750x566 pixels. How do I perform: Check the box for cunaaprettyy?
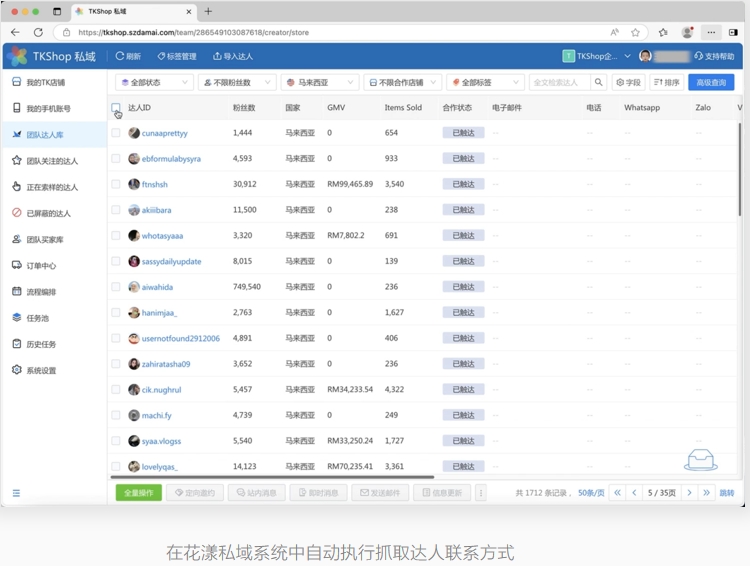coord(116,133)
